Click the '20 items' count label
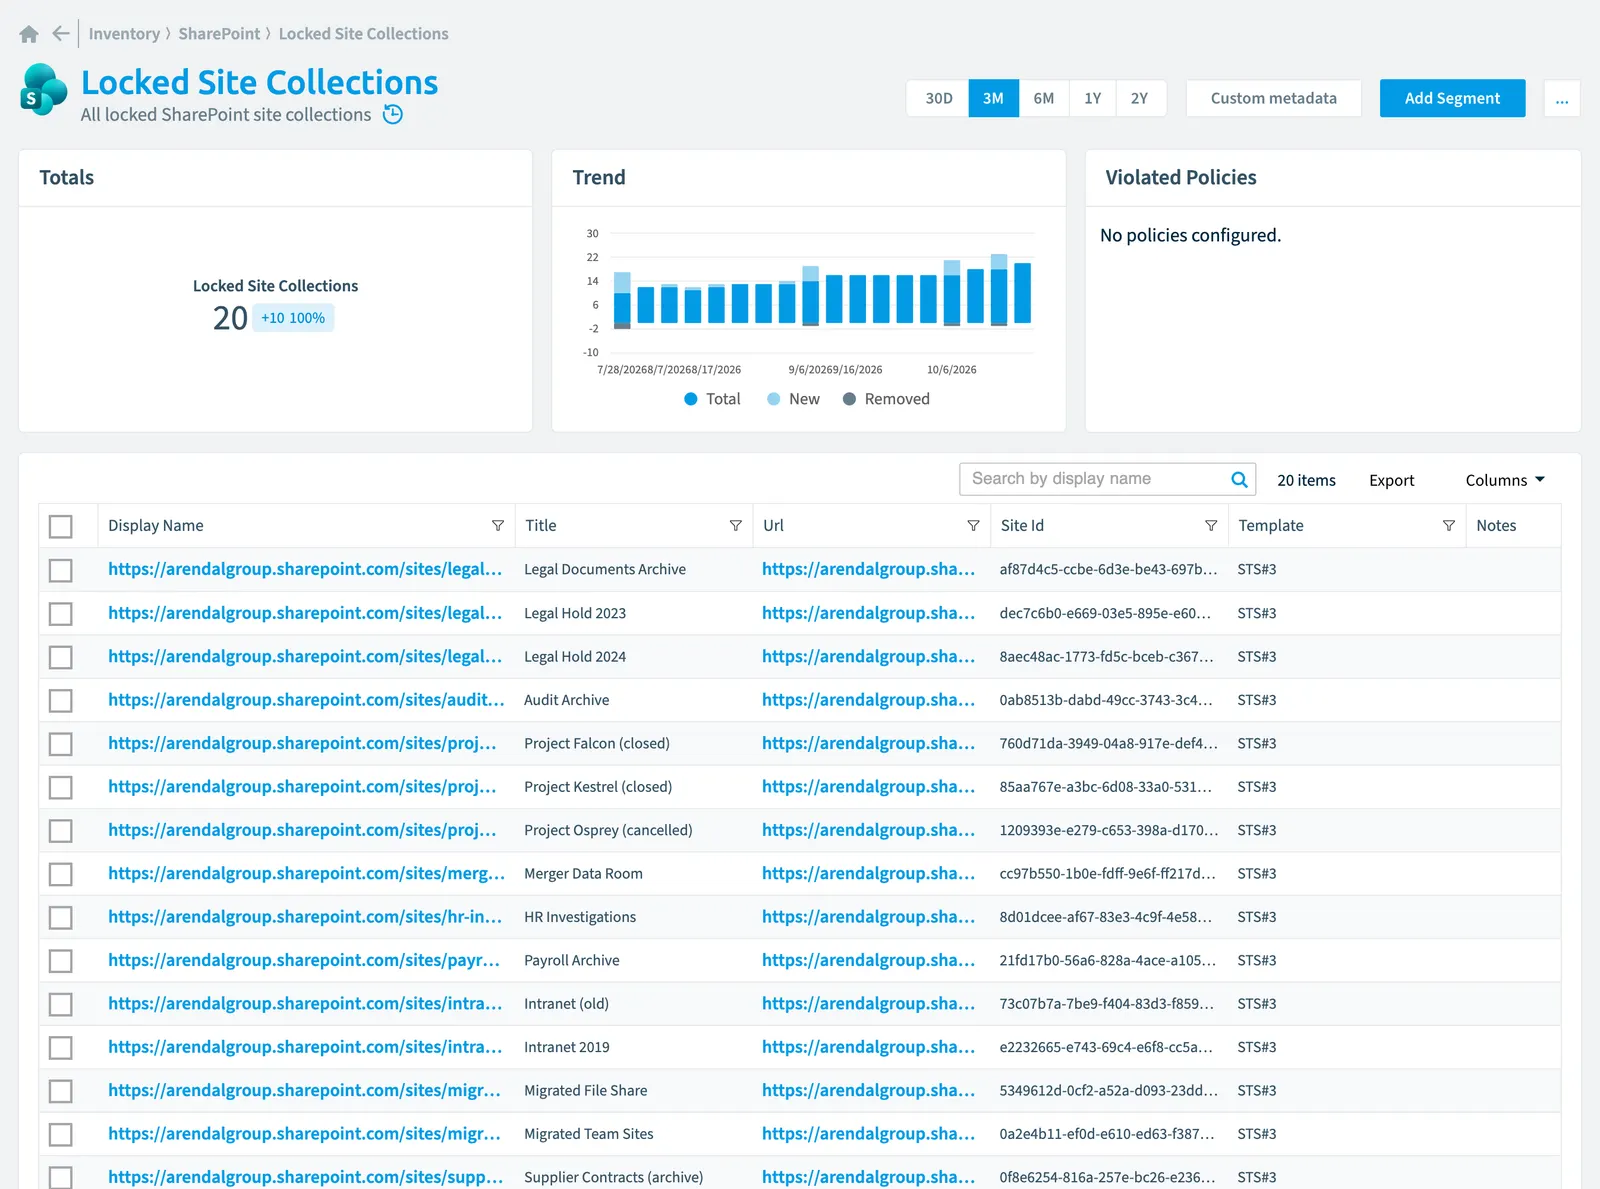1600x1189 pixels. 1306,480
